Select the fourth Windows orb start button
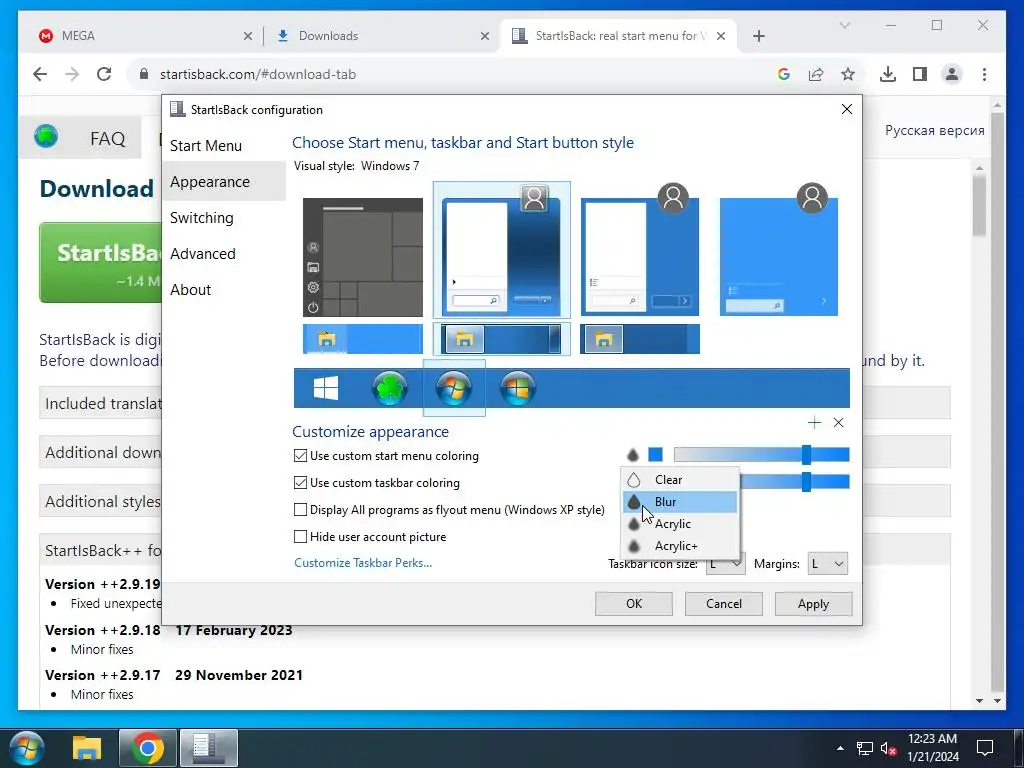 (518, 388)
